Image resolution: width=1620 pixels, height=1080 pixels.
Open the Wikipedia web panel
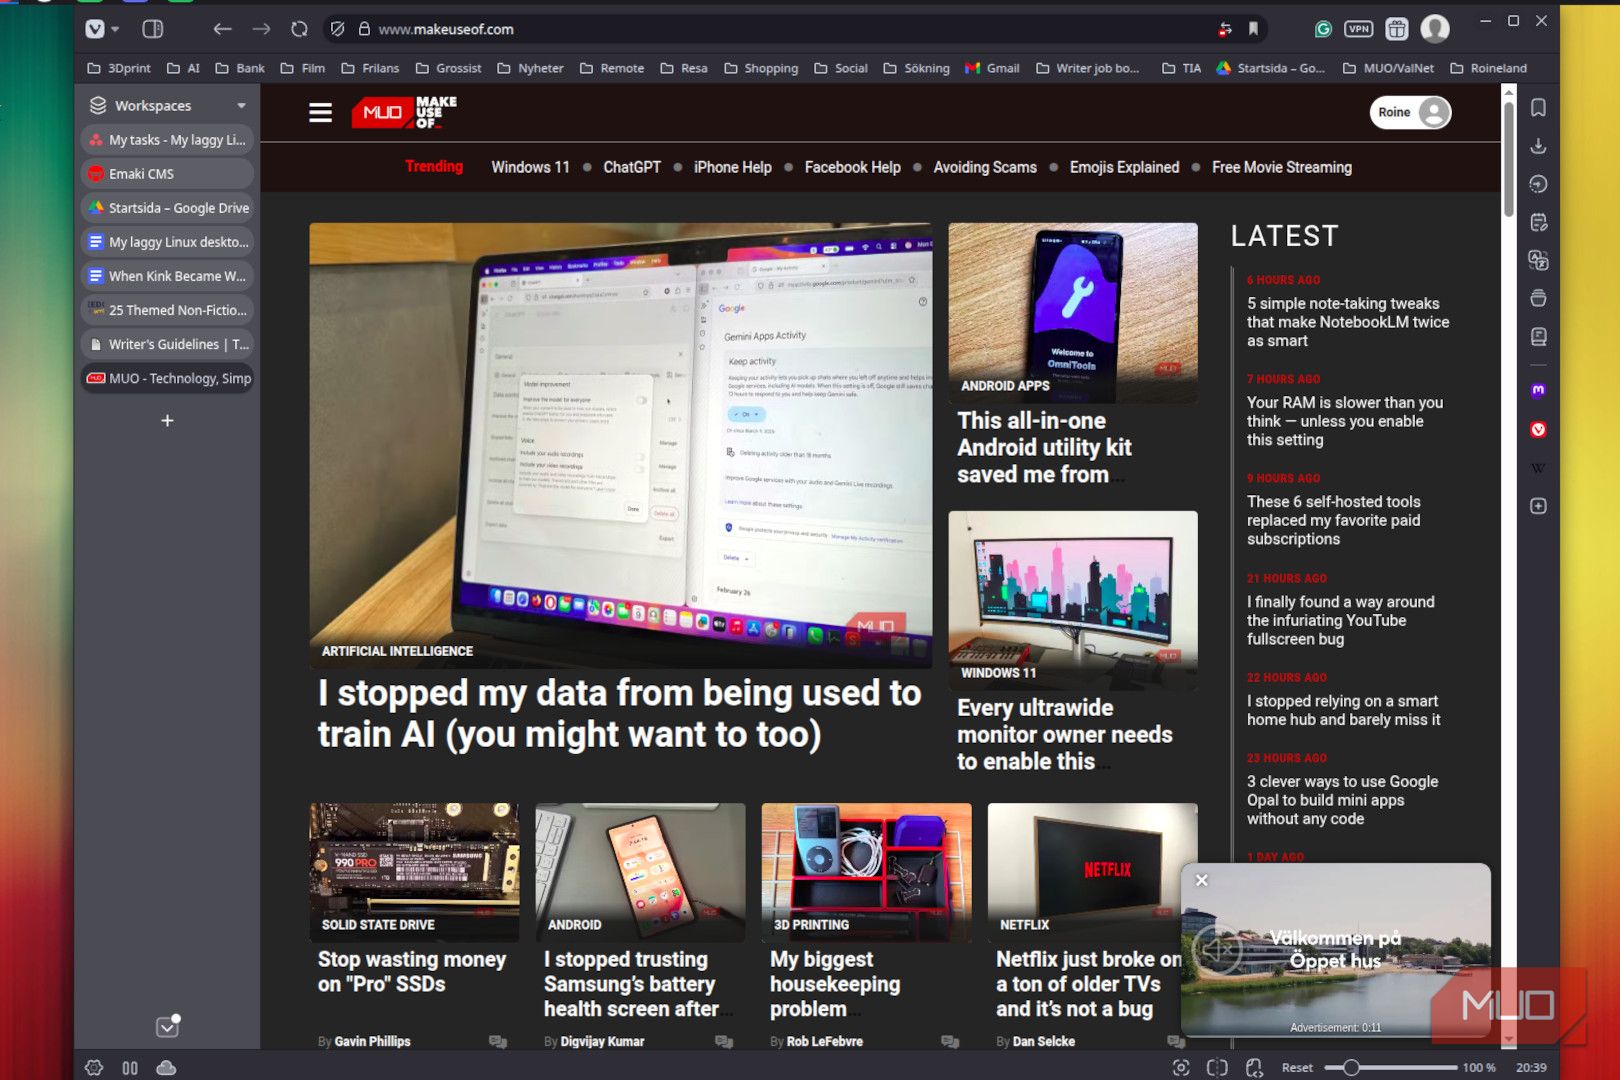click(1539, 468)
